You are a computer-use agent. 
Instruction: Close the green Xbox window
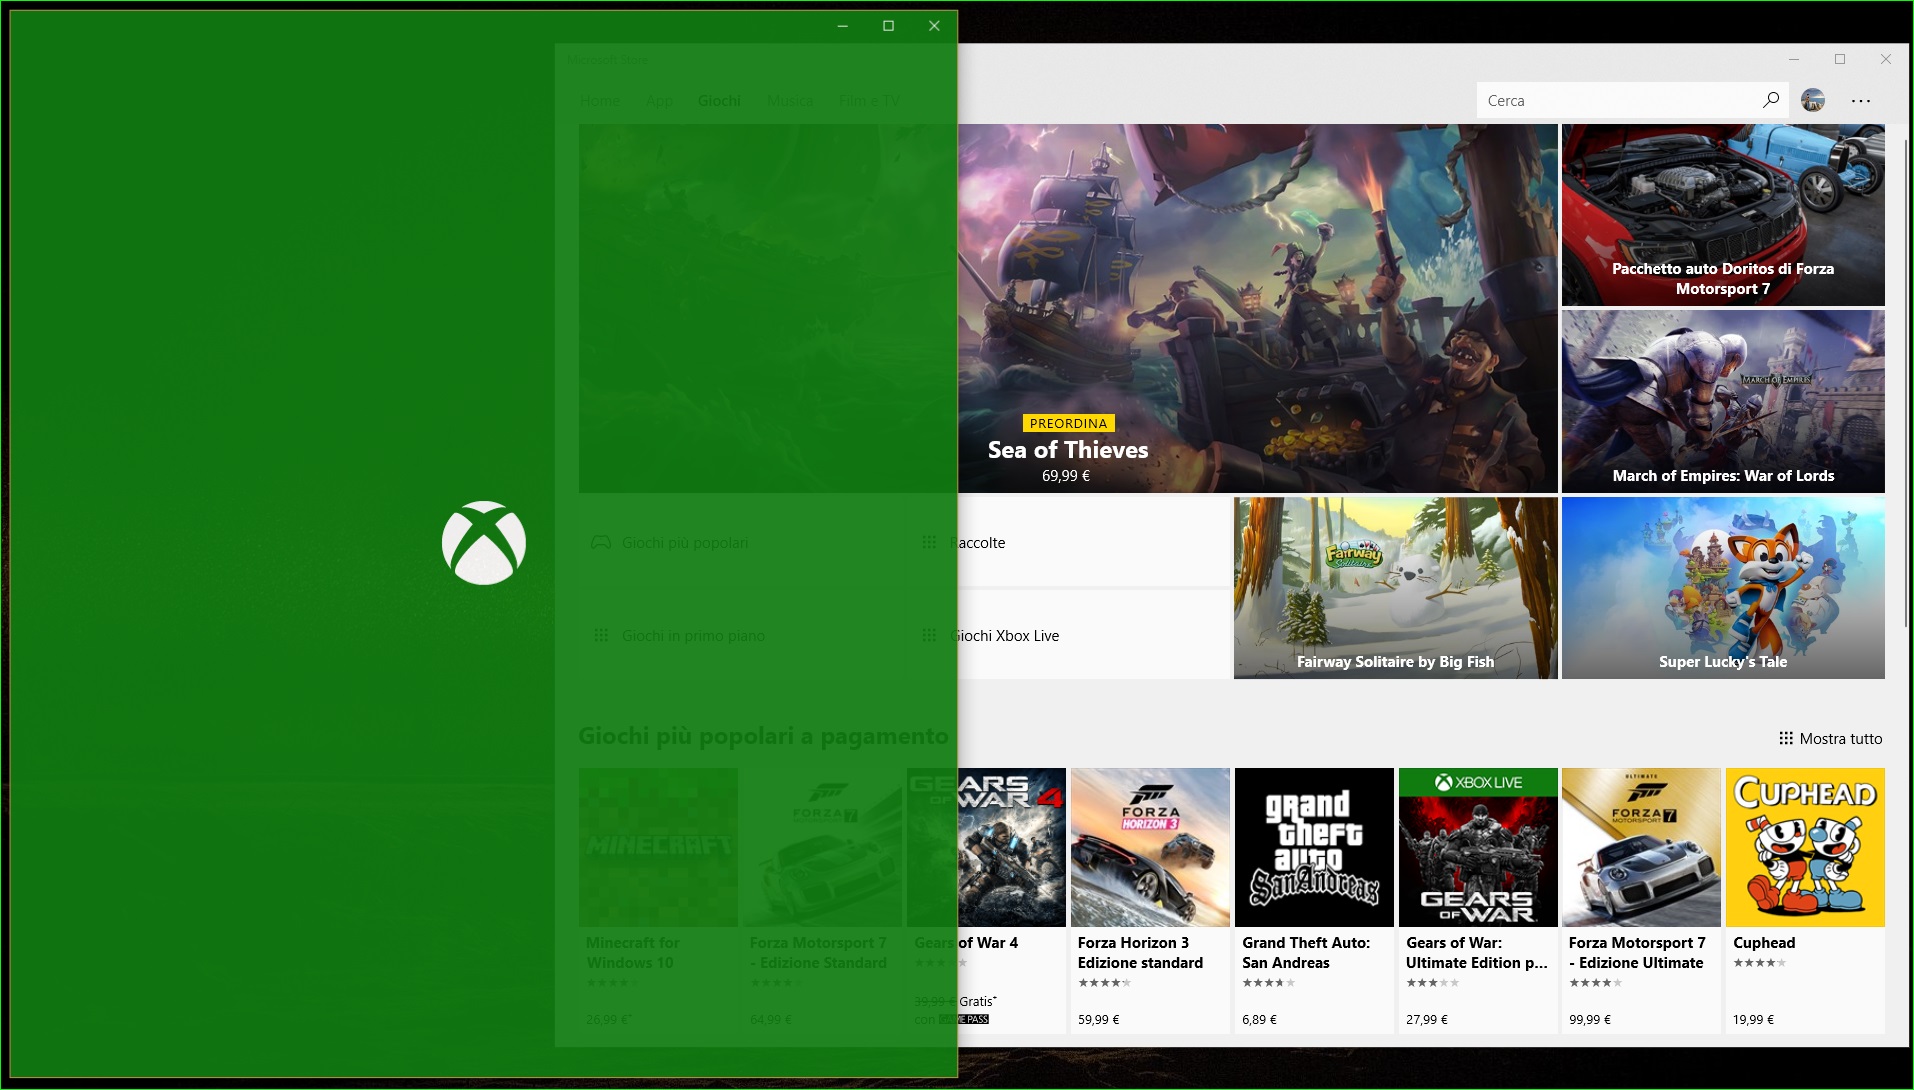click(934, 26)
